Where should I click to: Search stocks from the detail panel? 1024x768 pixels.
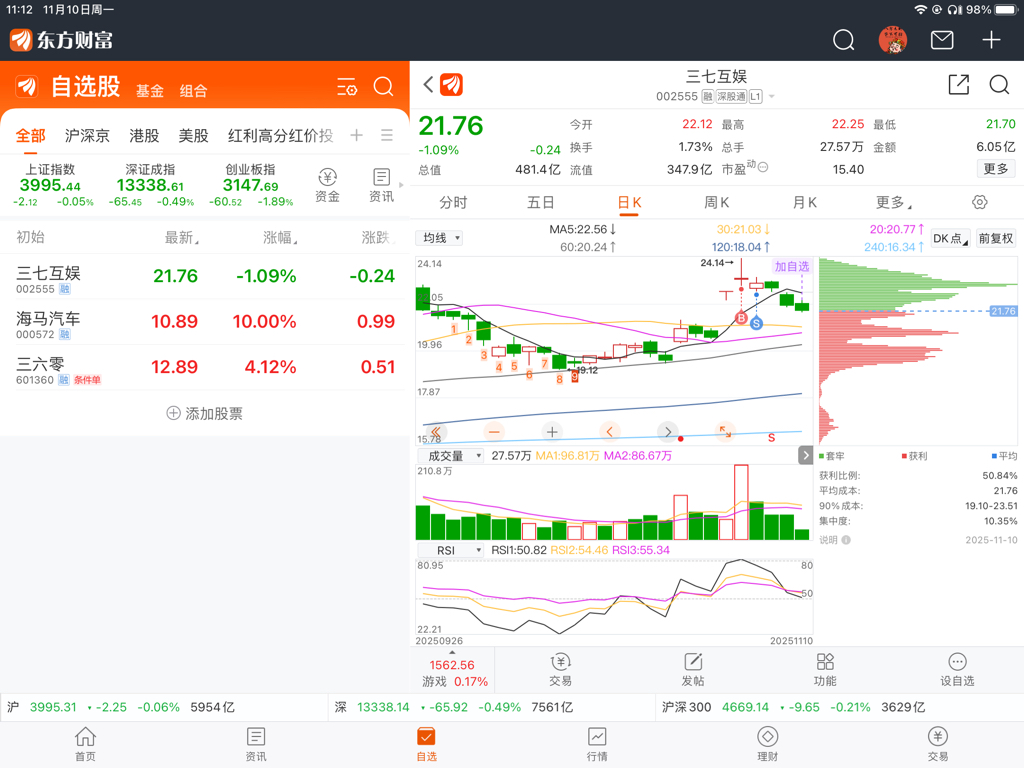[x=999, y=84]
